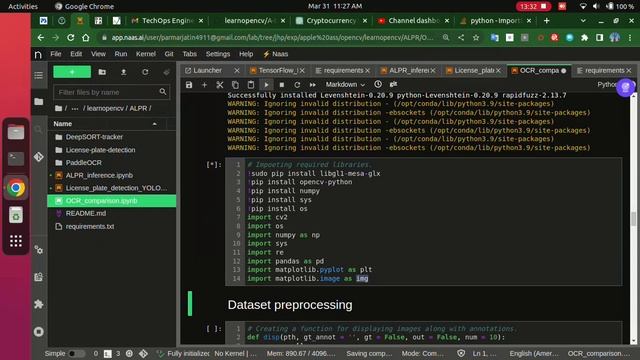Open Chrome extensions puzzle icon
640x360 pixels.
pyautogui.click(x=584, y=38)
